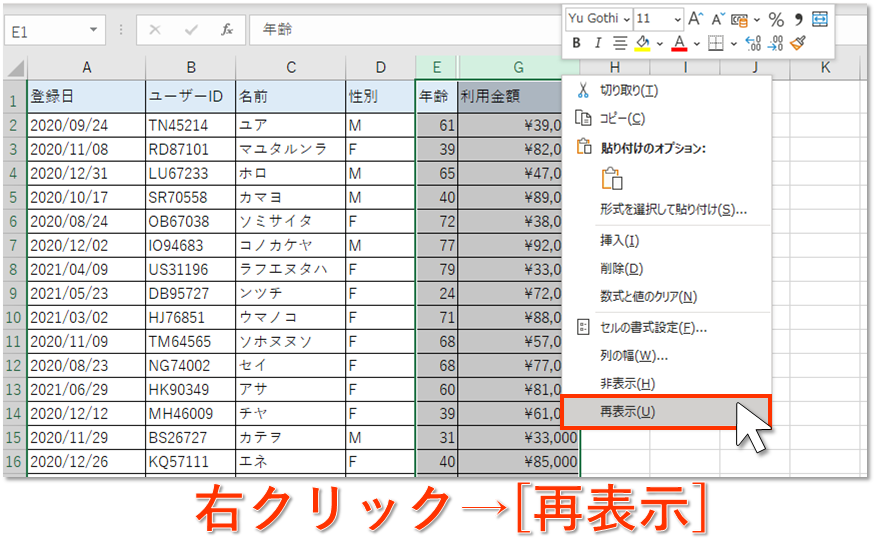Choose 削除(D) from context menu
Viewport: 876px width, 548px height.
666,269
